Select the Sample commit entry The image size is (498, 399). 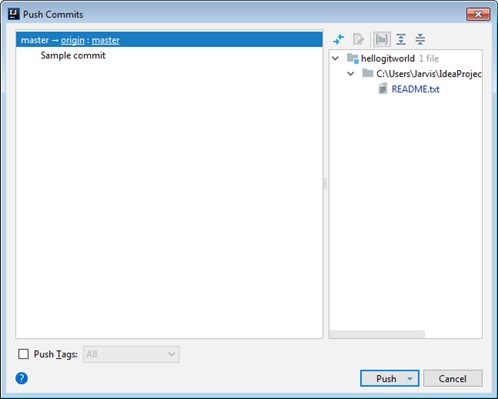73,55
